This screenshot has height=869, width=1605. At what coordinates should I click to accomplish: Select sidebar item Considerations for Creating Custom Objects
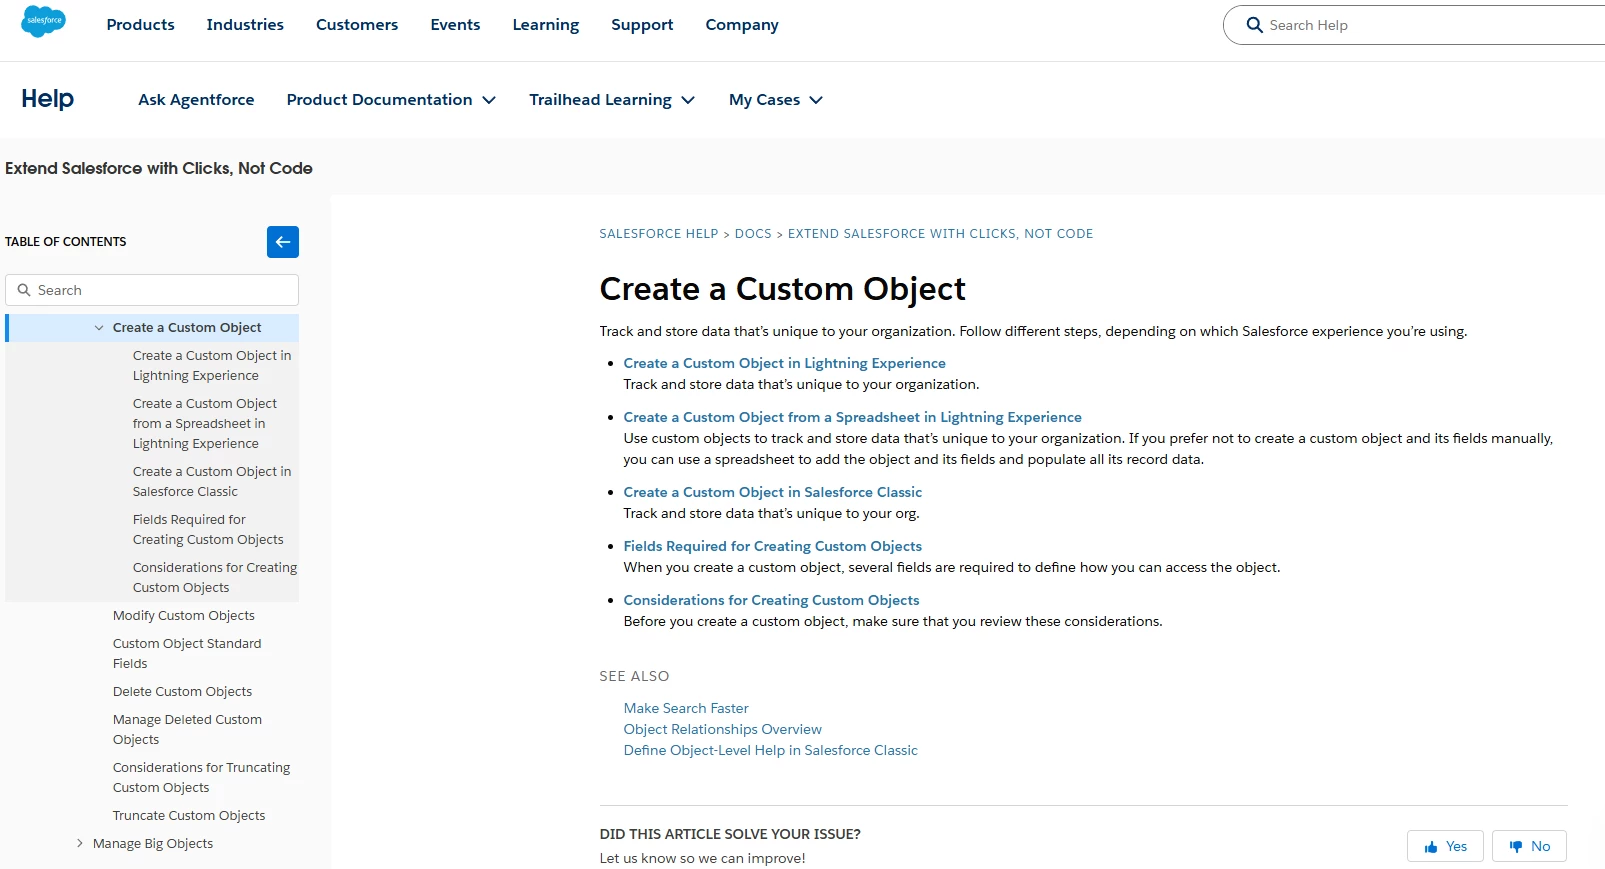215,578
